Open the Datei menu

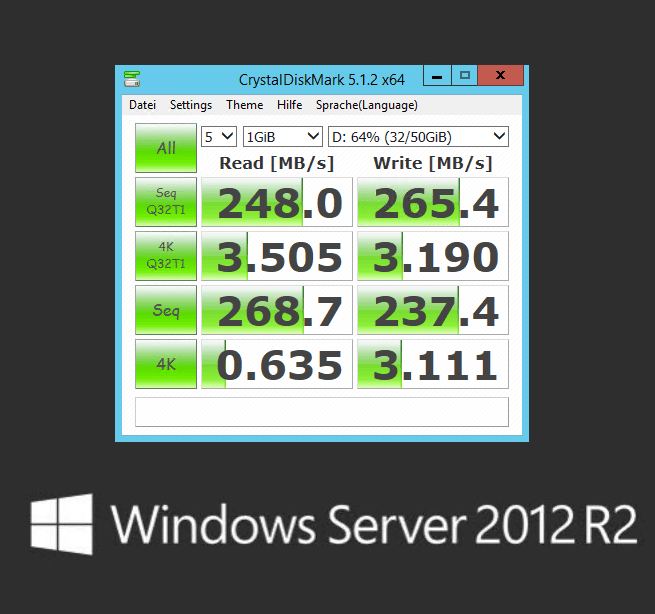coord(142,105)
